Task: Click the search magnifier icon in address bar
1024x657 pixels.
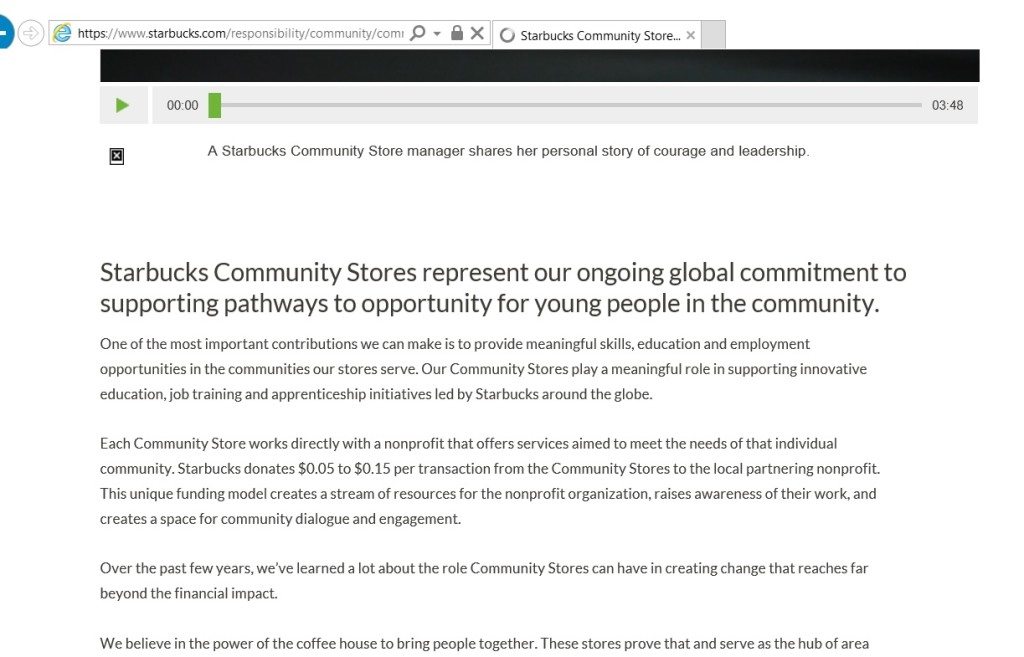Action: 417,33
